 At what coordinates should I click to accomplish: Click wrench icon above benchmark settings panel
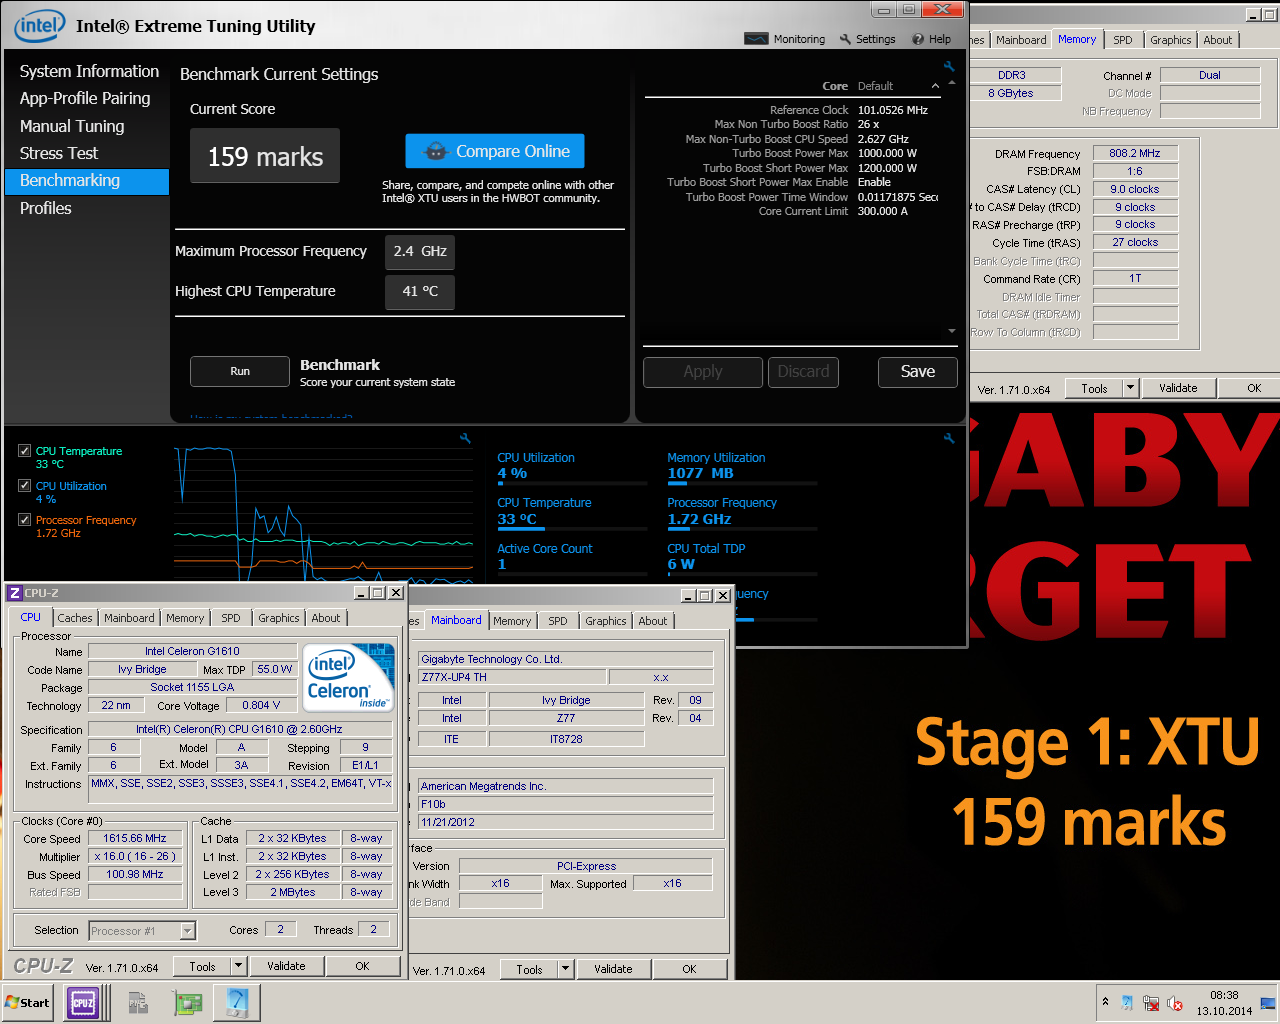tap(949, 67)
